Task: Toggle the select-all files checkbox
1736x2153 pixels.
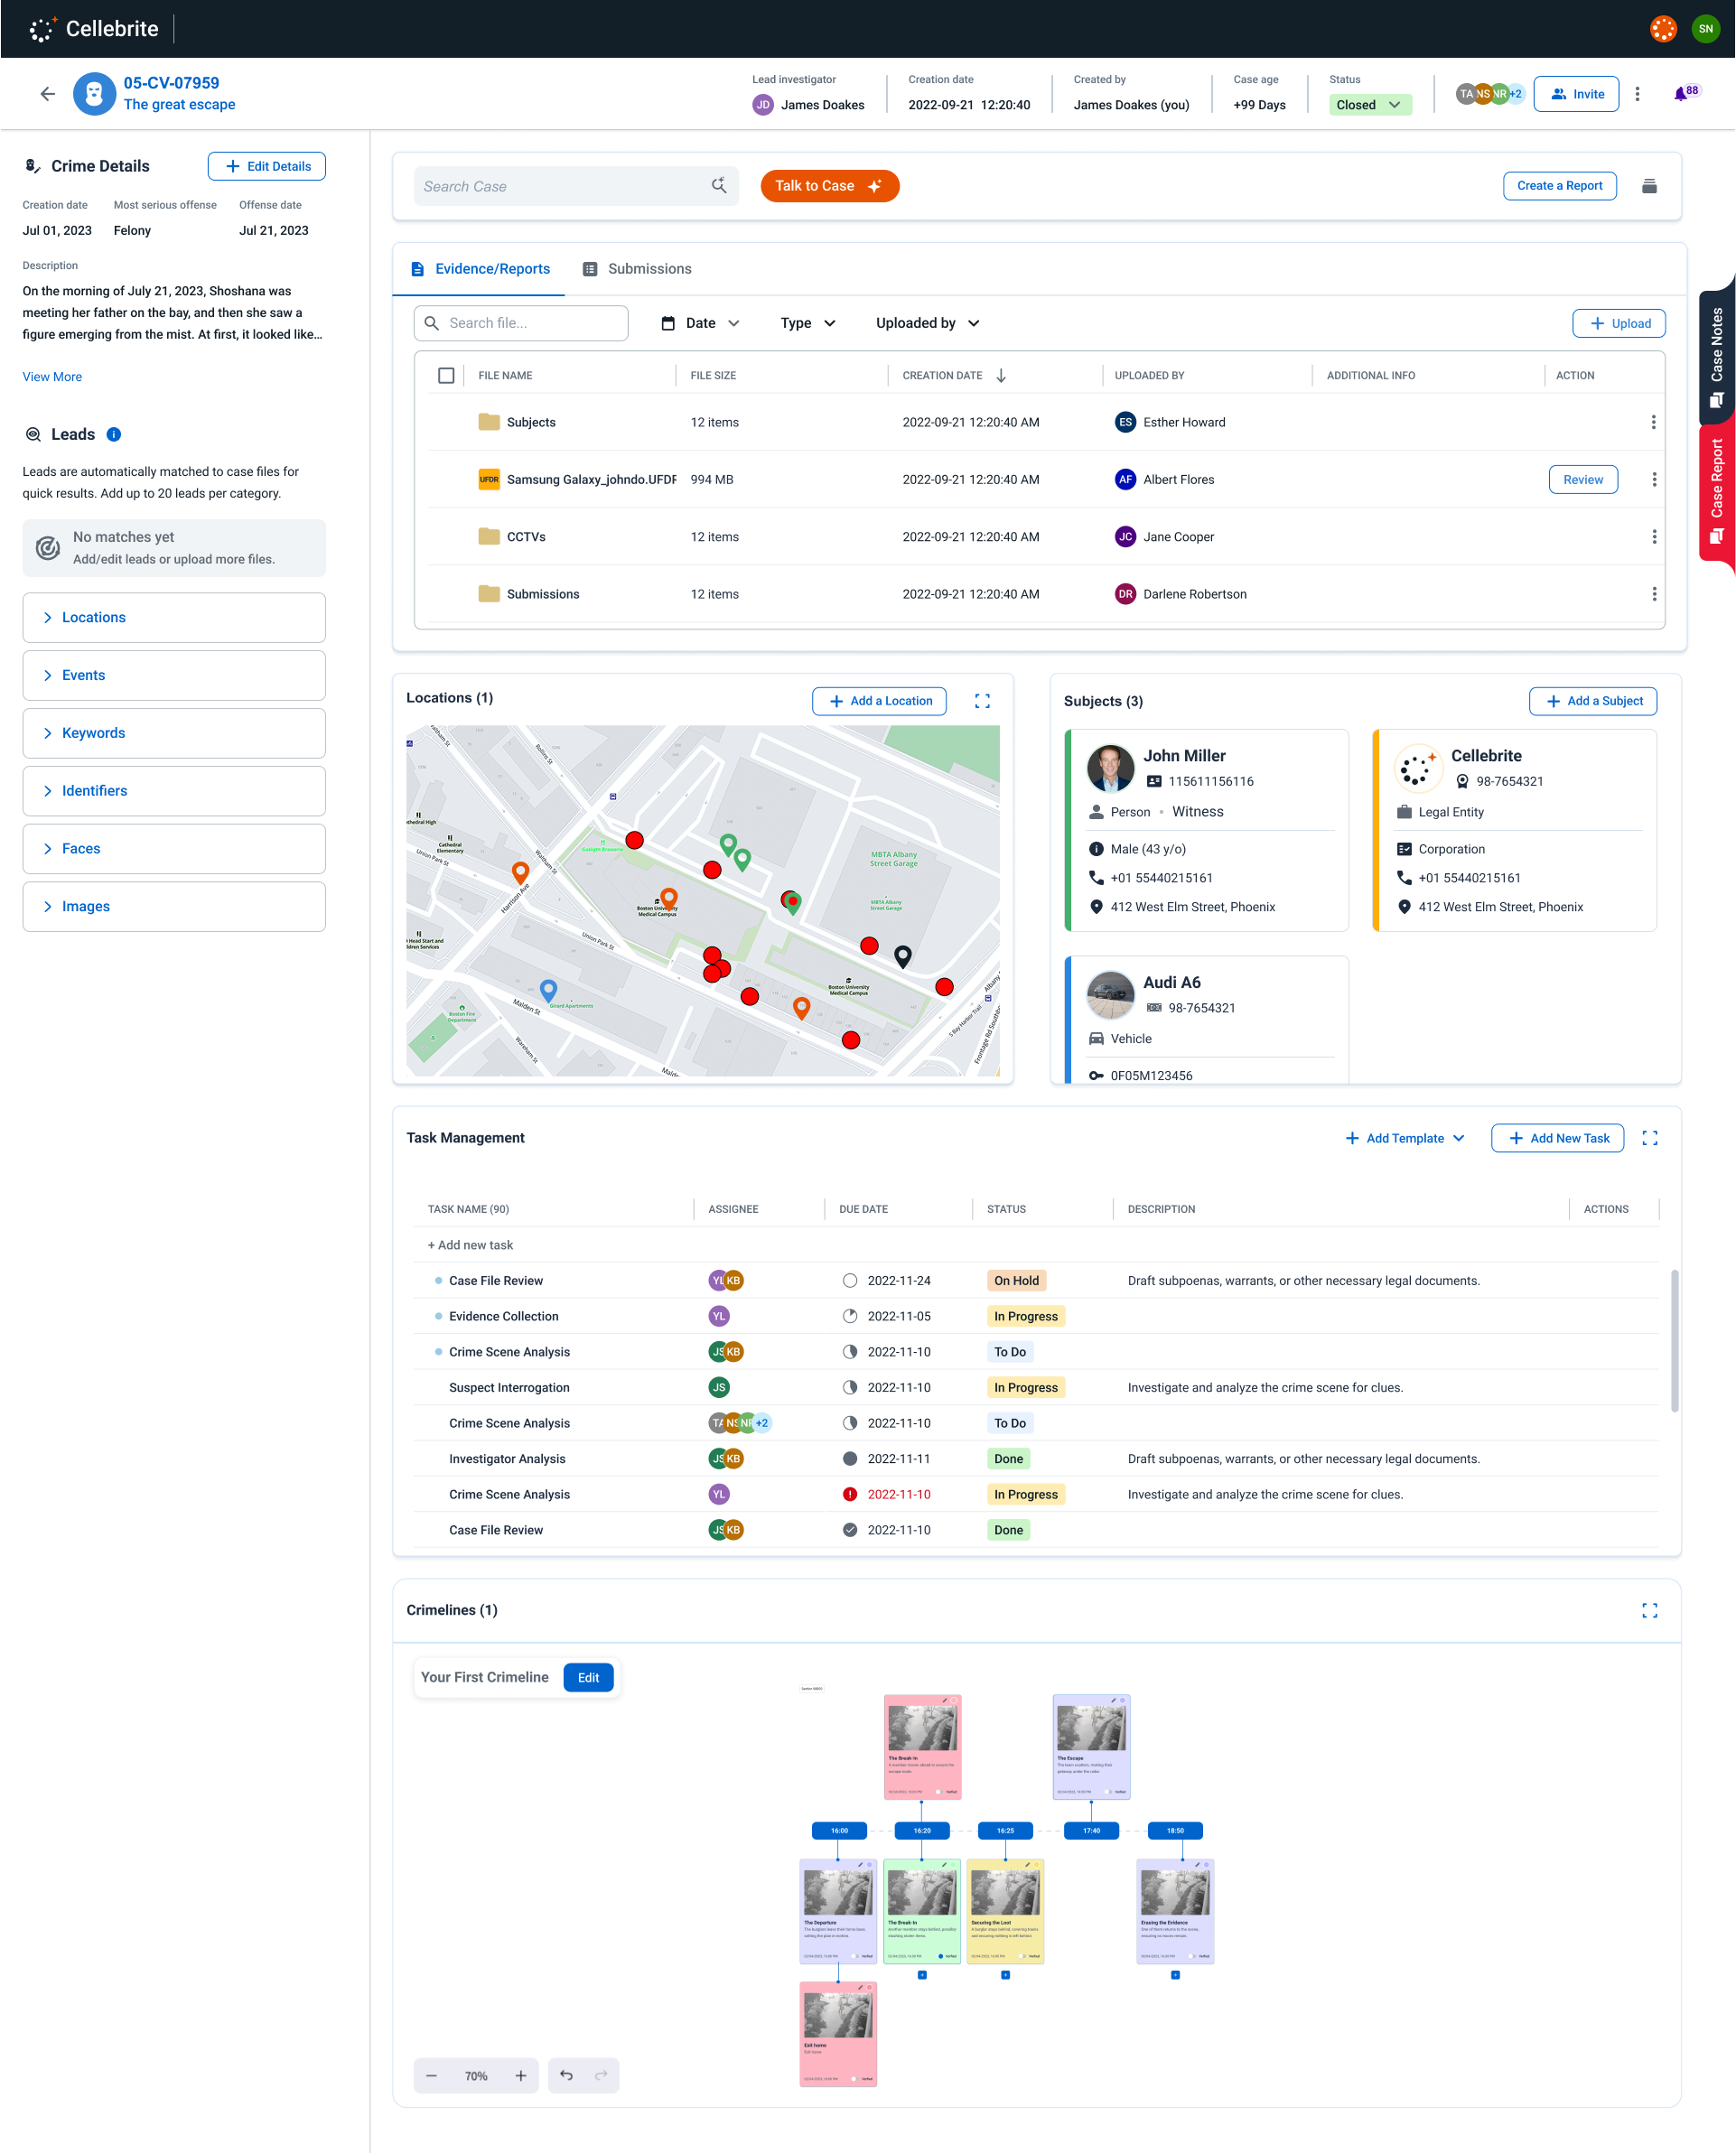Action: pyautogui.click(x=446, y=376)
